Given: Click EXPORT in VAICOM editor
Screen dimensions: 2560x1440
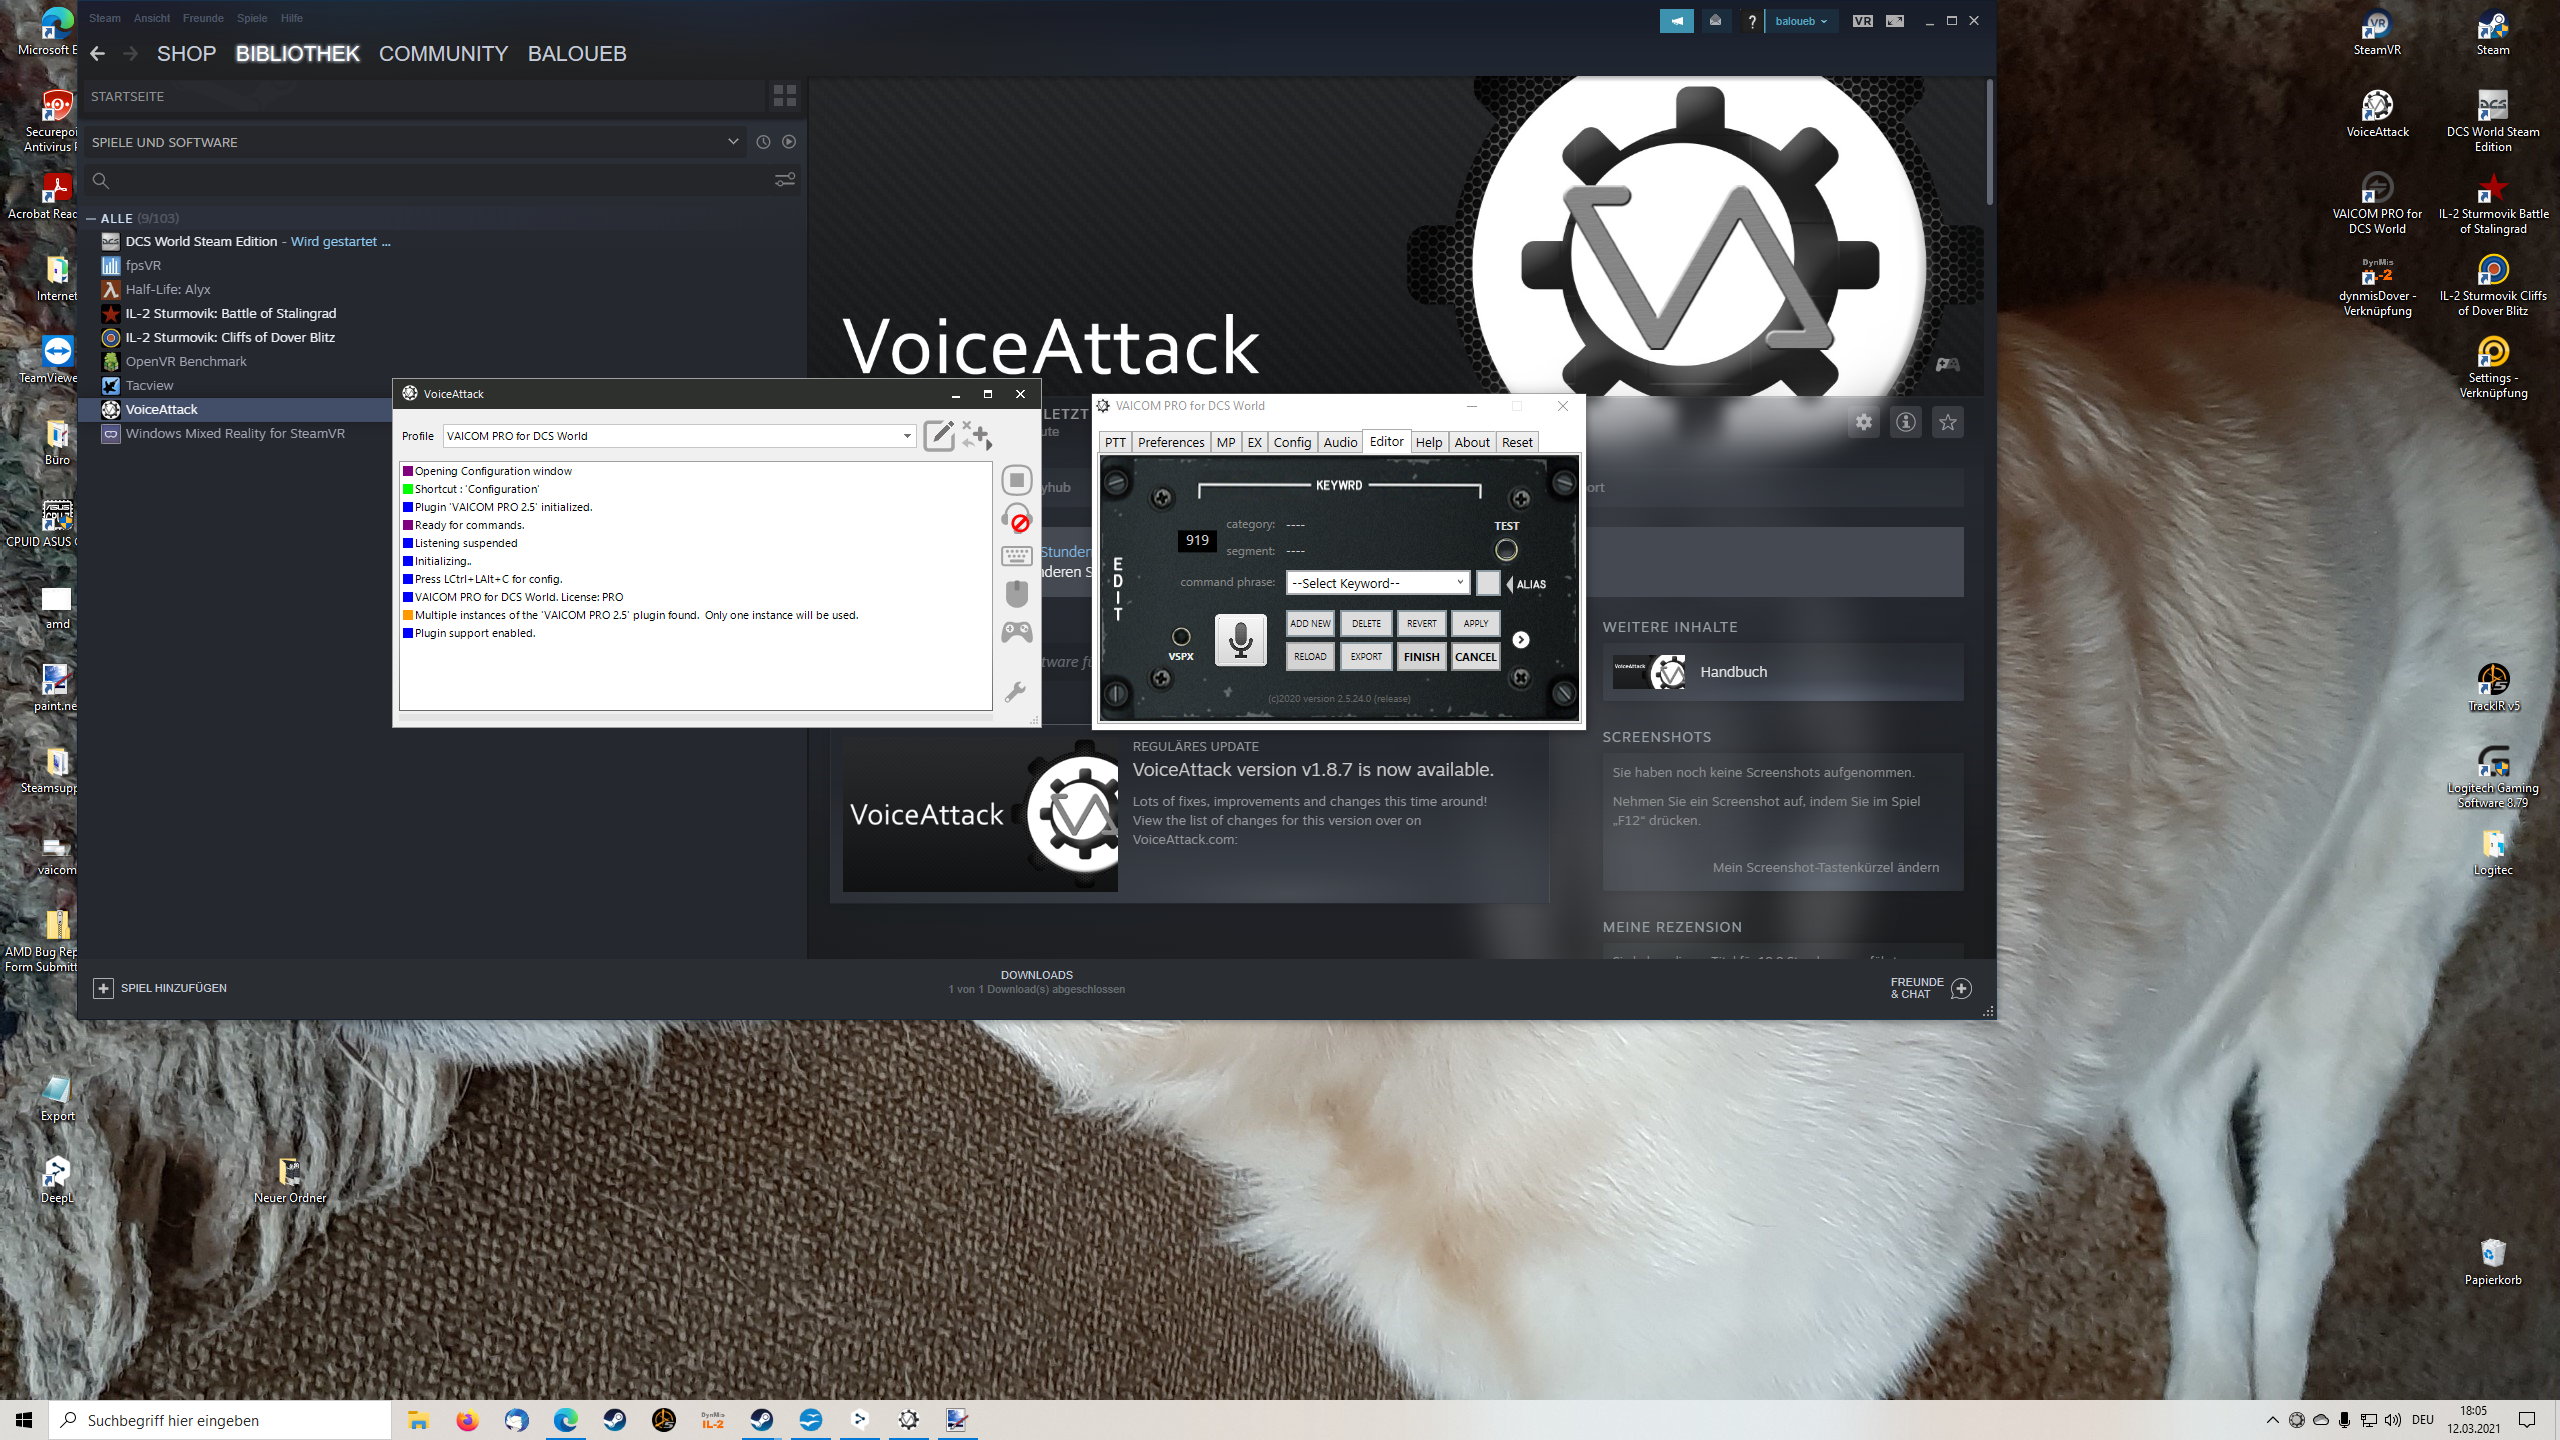Looking at the screenshot, I should (1366, 657).
